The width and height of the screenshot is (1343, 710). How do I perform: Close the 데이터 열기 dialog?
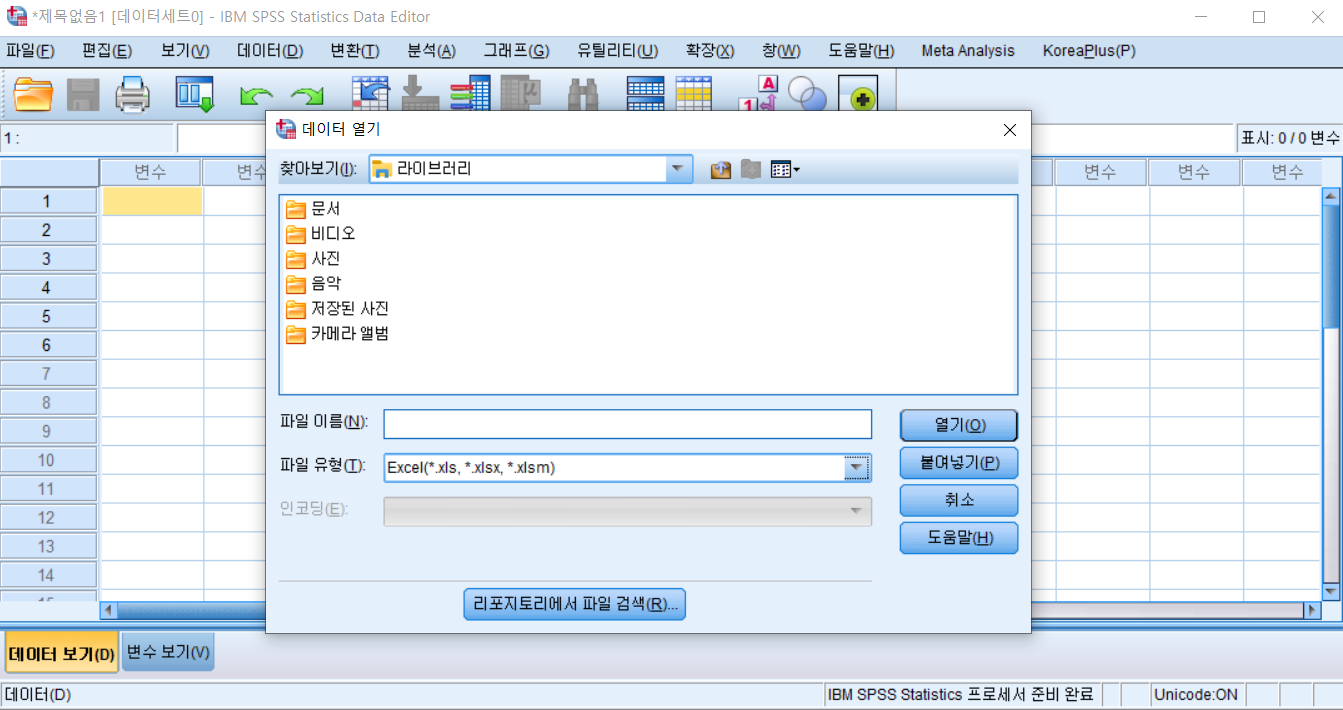(1010, 130)
